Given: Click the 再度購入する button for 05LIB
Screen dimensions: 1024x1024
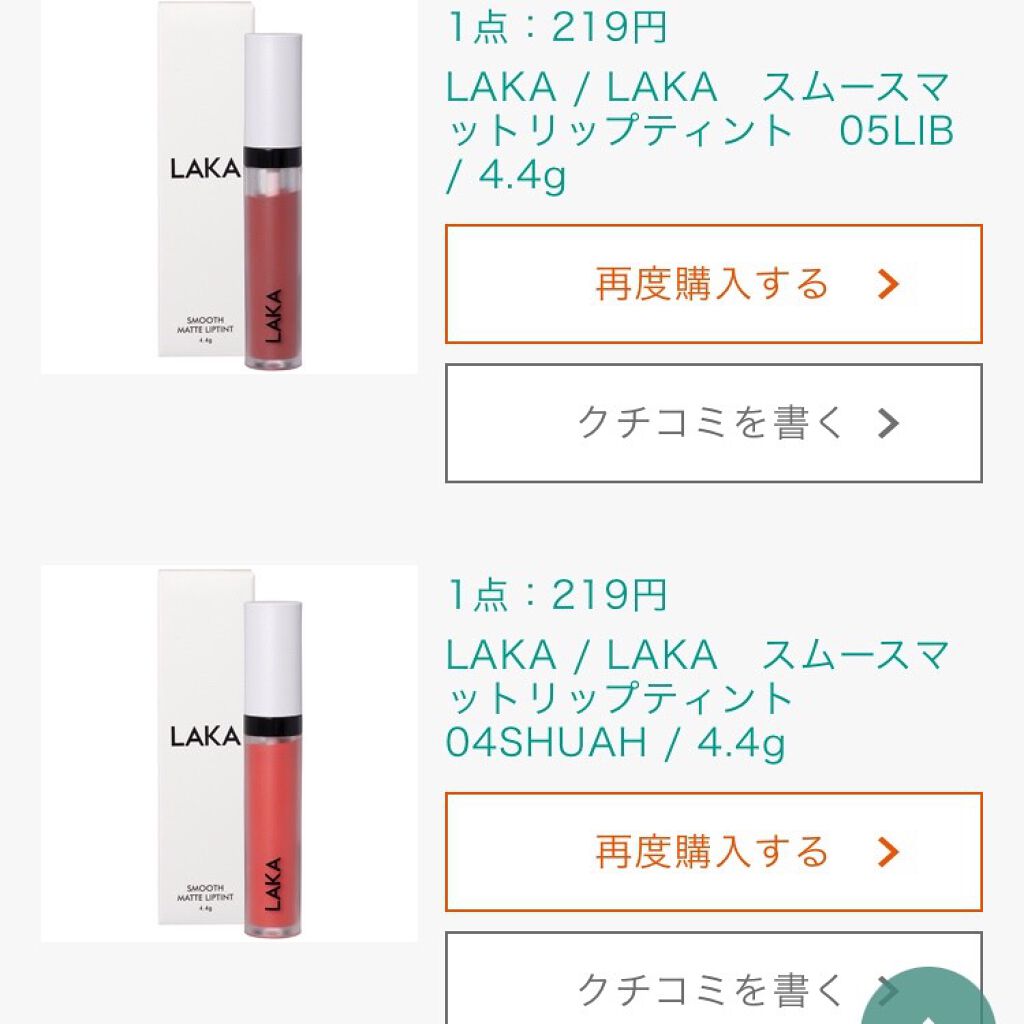Looking at the screenshot, I should pyautogui.click(x=713, y=285).
